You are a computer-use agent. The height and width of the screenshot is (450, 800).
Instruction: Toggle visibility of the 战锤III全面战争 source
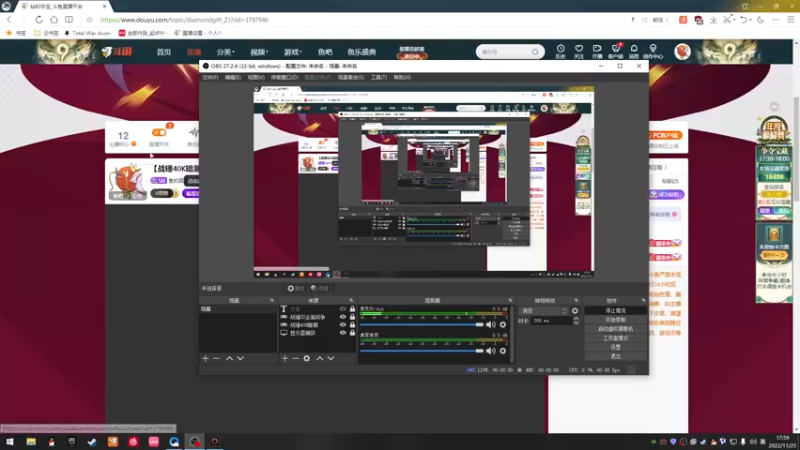coord(343,317)
